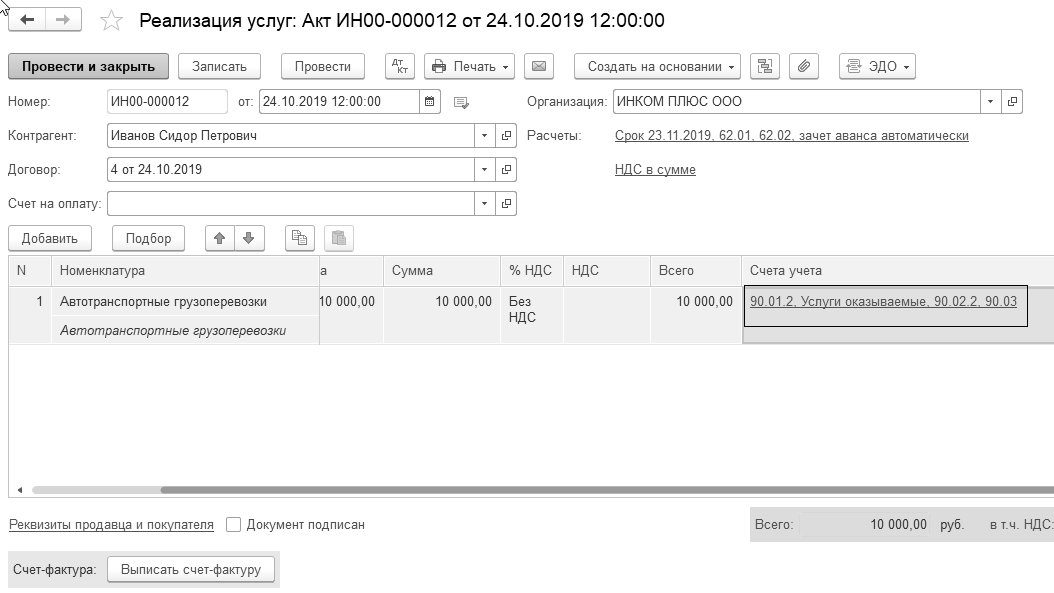
Task: Click the empty Счет на оплату field
Action: 290,203
